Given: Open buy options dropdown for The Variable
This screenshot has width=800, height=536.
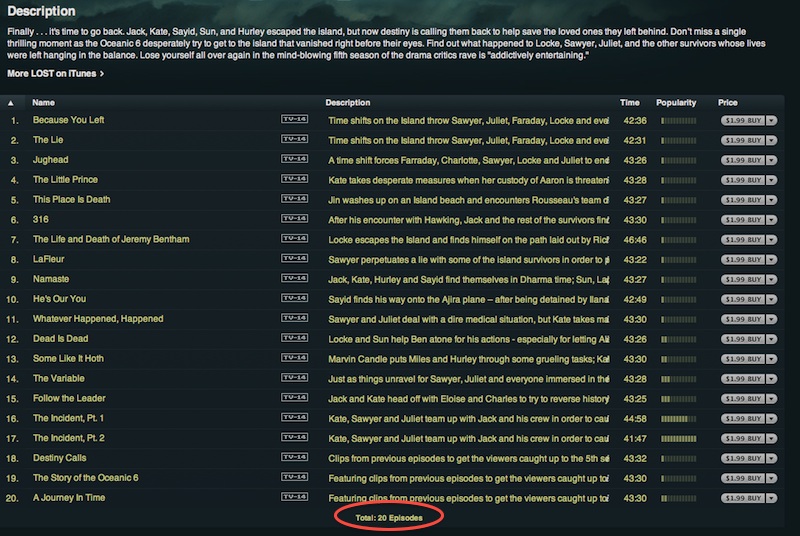Looking at the screenshot, I should [x=771, y=379].
